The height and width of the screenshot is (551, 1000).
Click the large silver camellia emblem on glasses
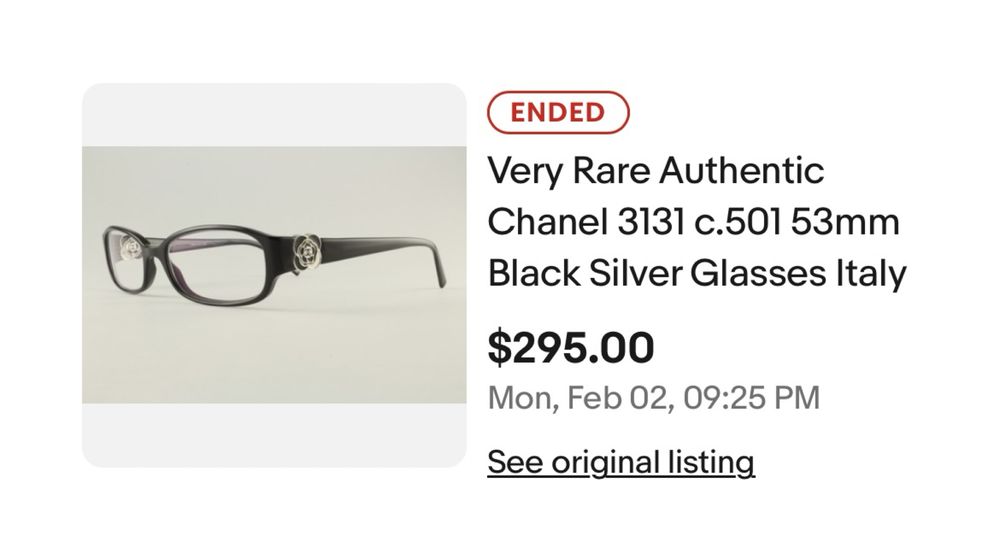pyautogui.click(x=307, y=251)
